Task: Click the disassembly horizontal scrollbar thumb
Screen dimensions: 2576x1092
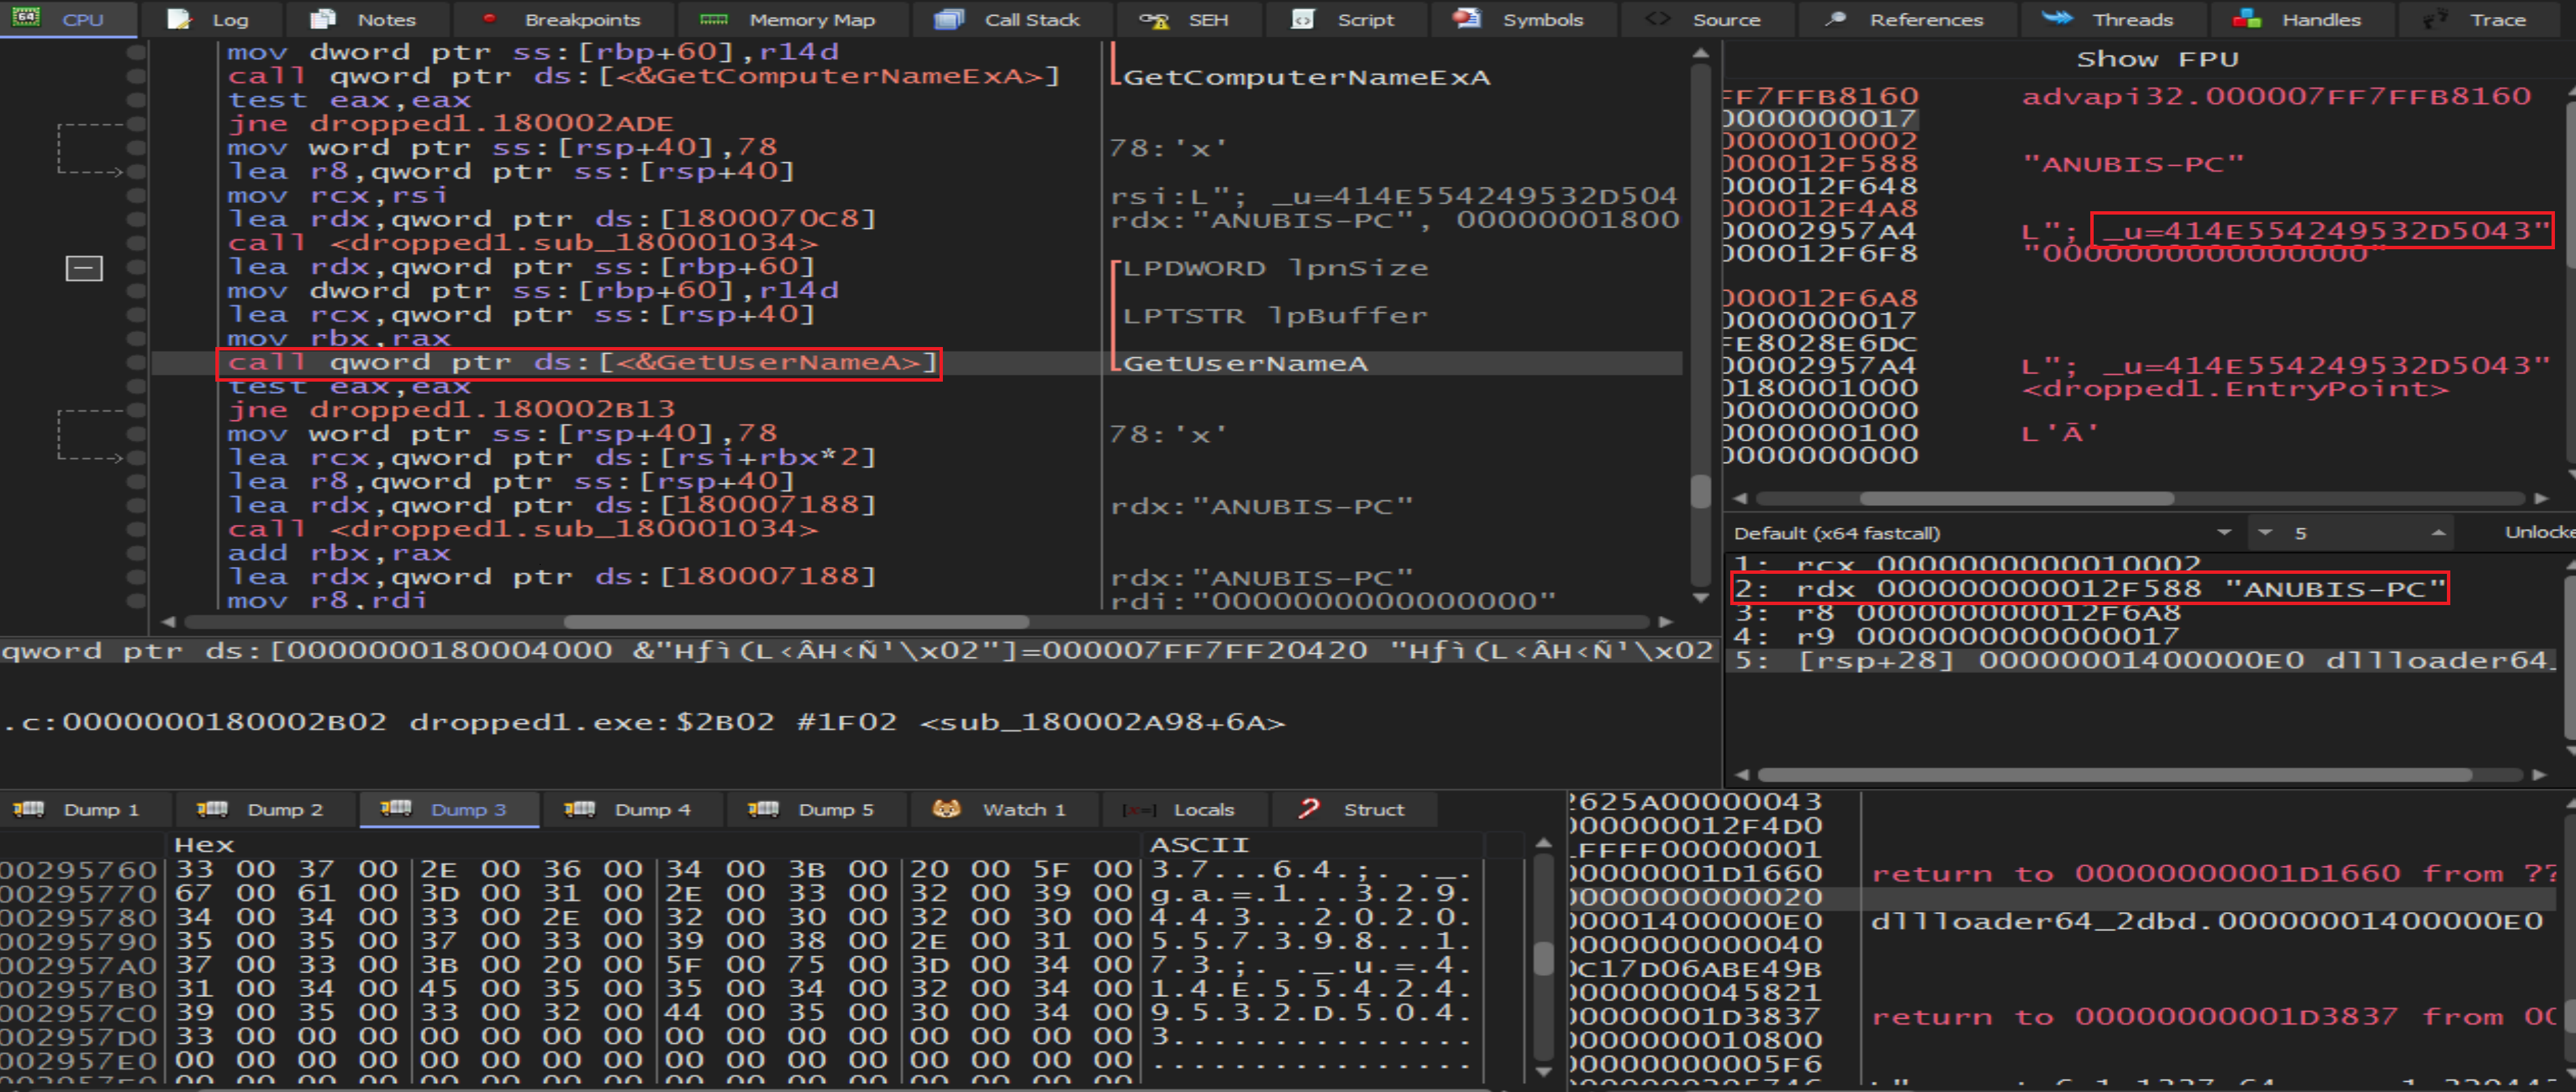Action: pos(796,622)
